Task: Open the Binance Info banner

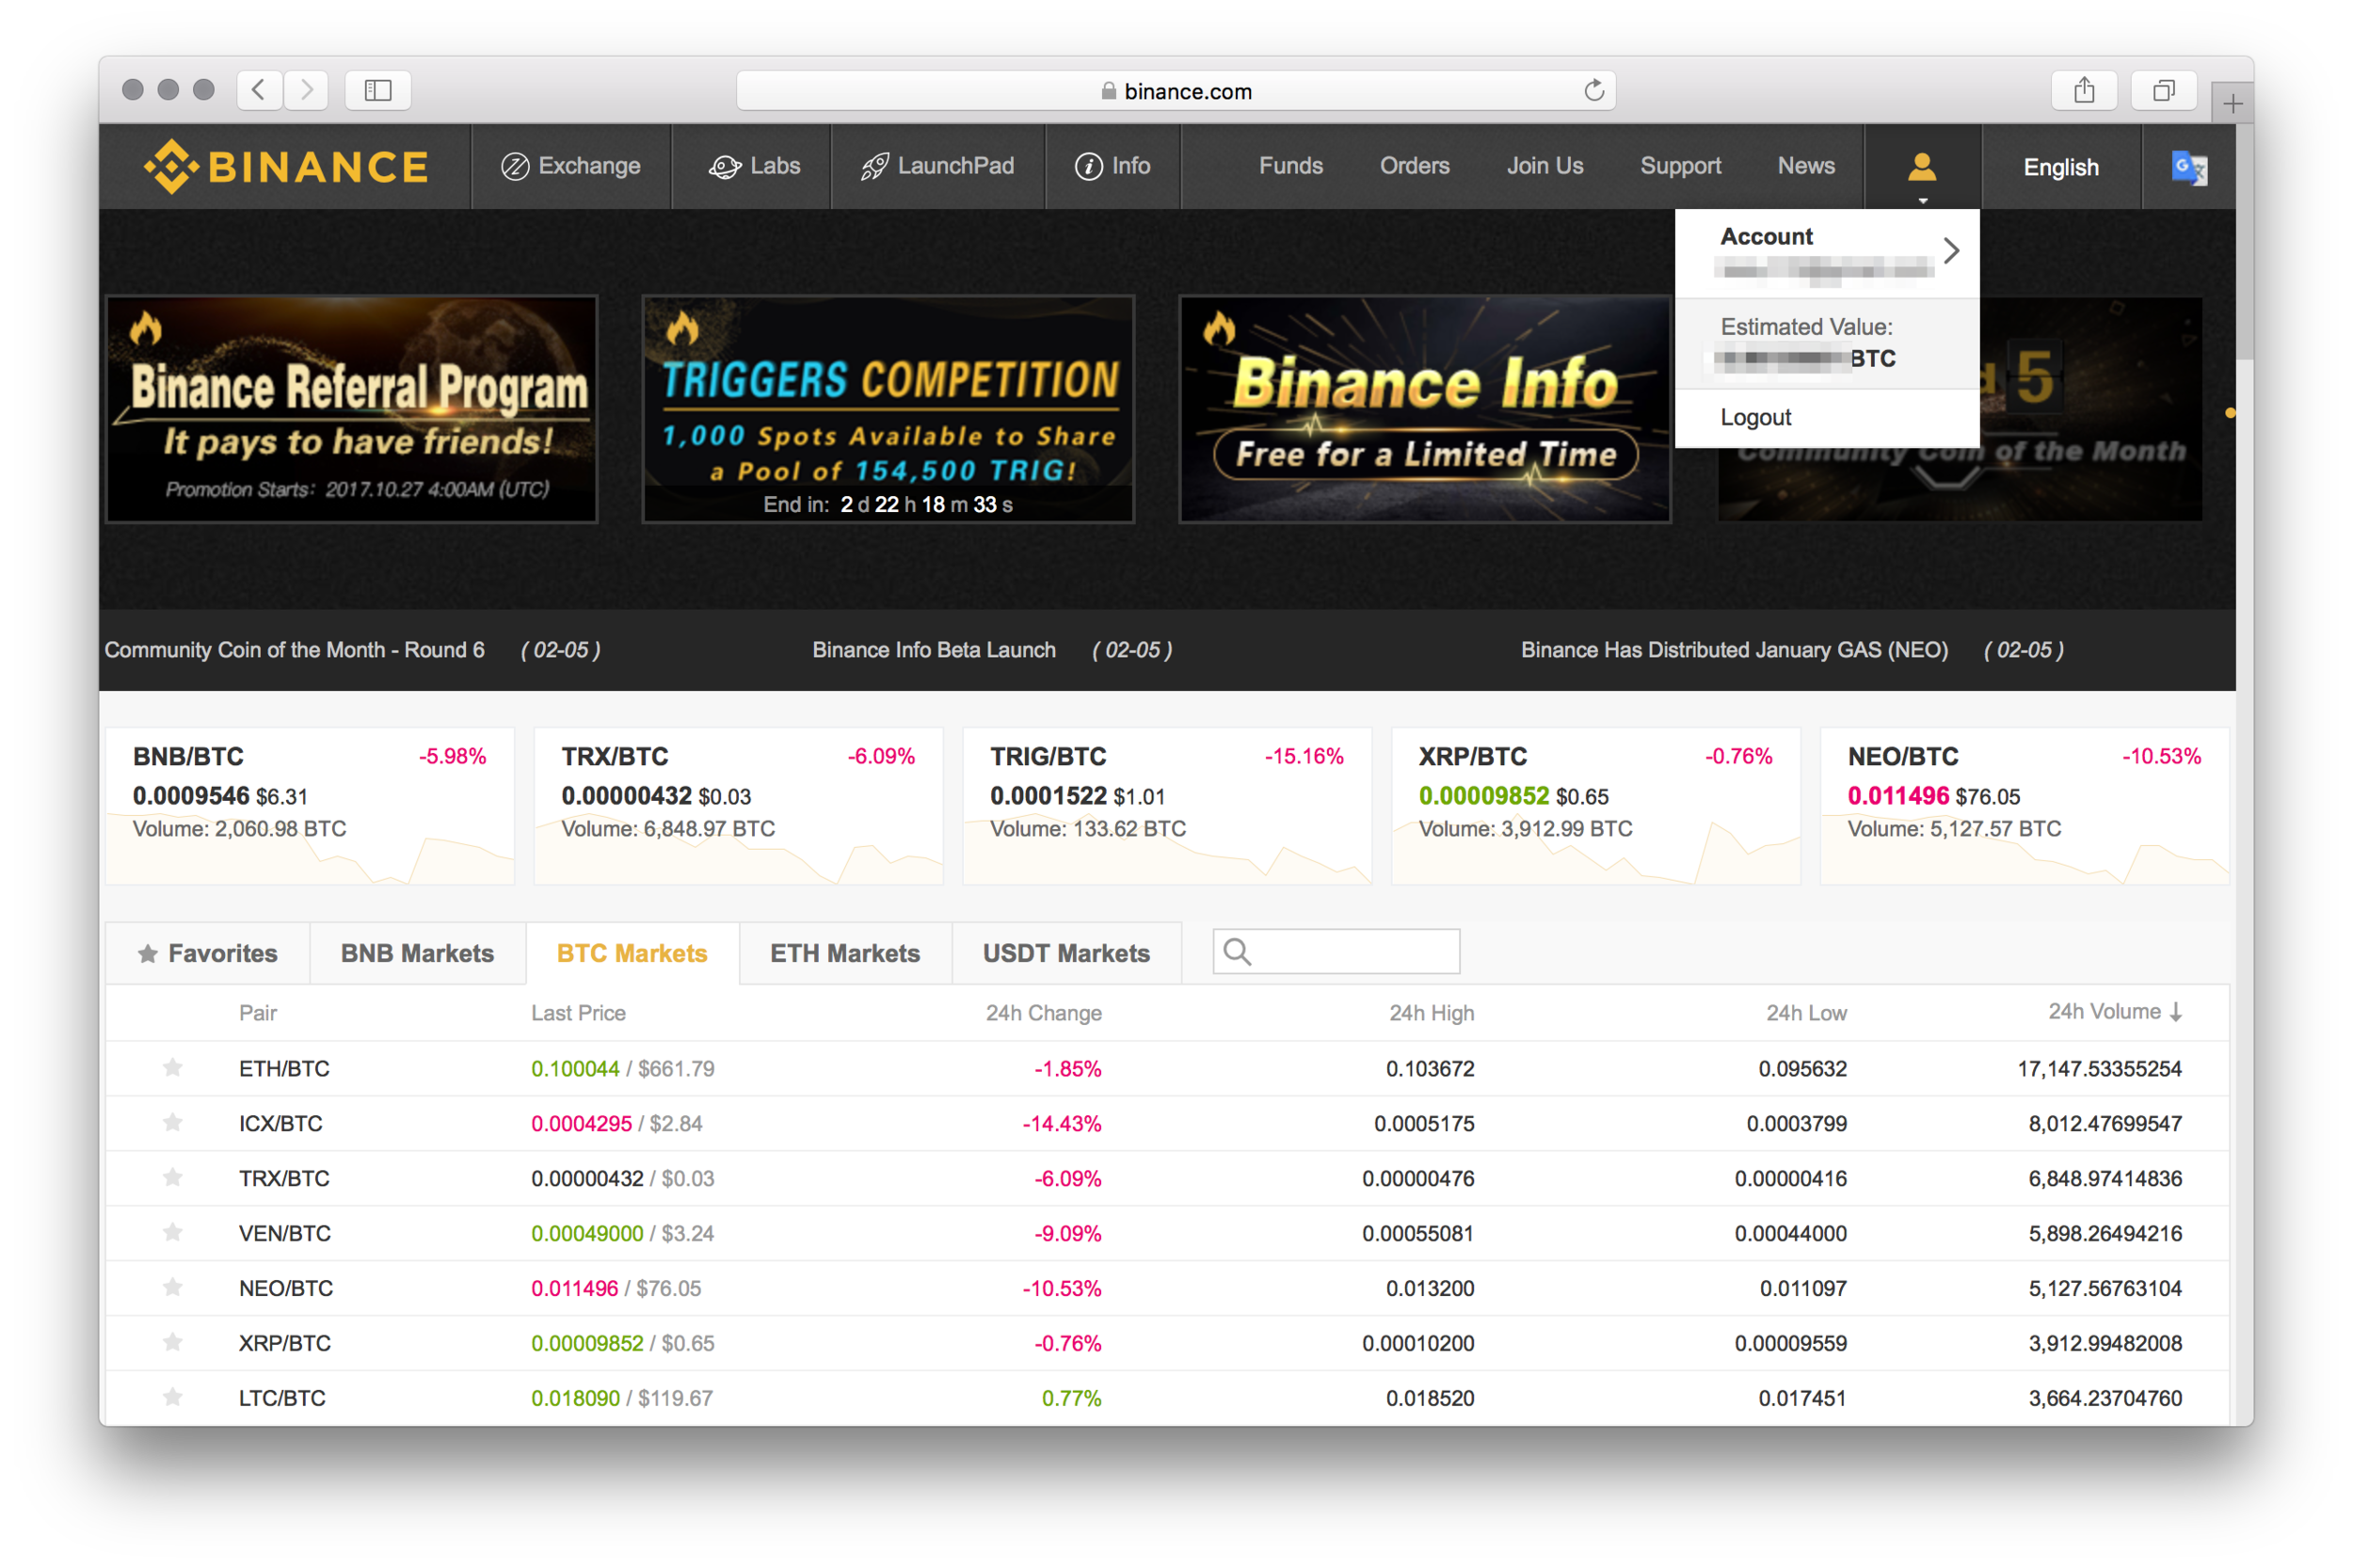Action: click(1424, 409)
